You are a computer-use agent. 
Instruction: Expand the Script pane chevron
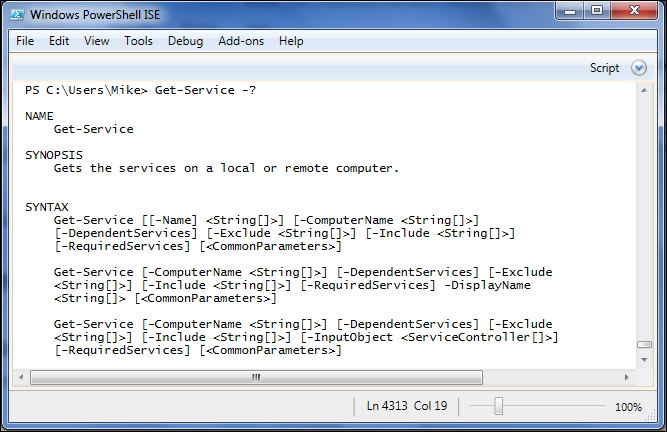(638, 68)
